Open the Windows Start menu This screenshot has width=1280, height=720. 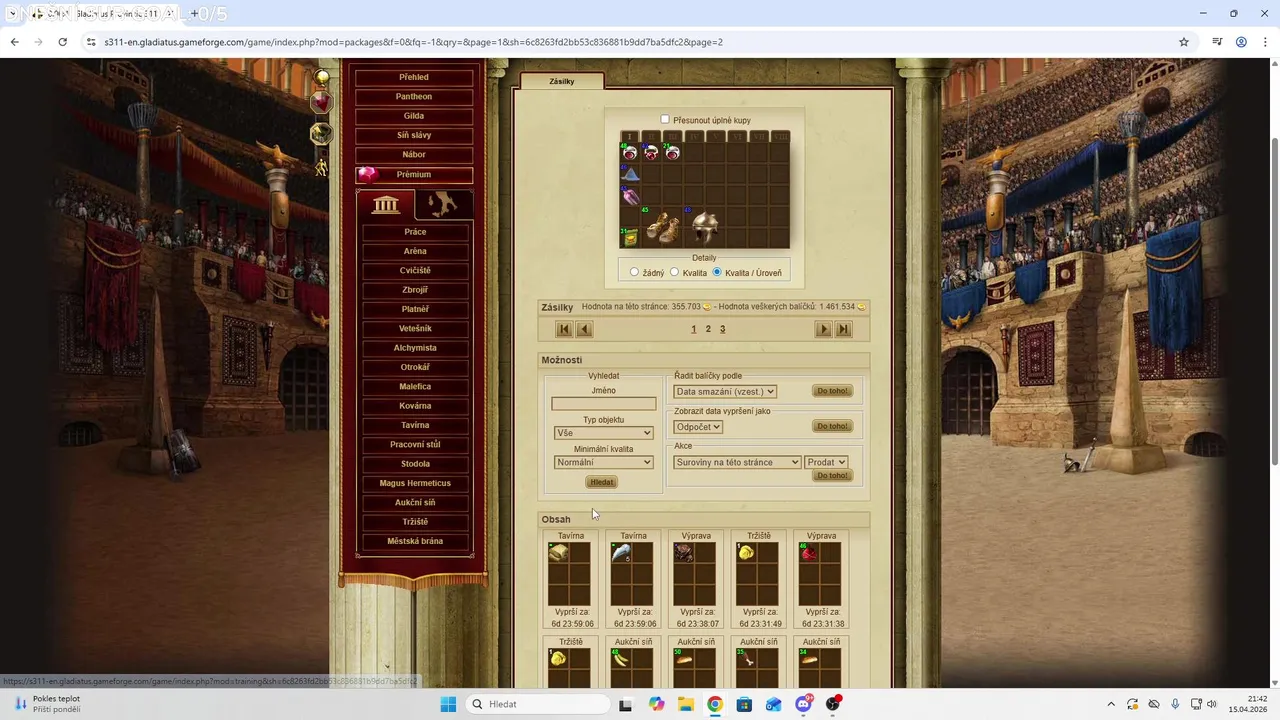(x=448, y=704)
